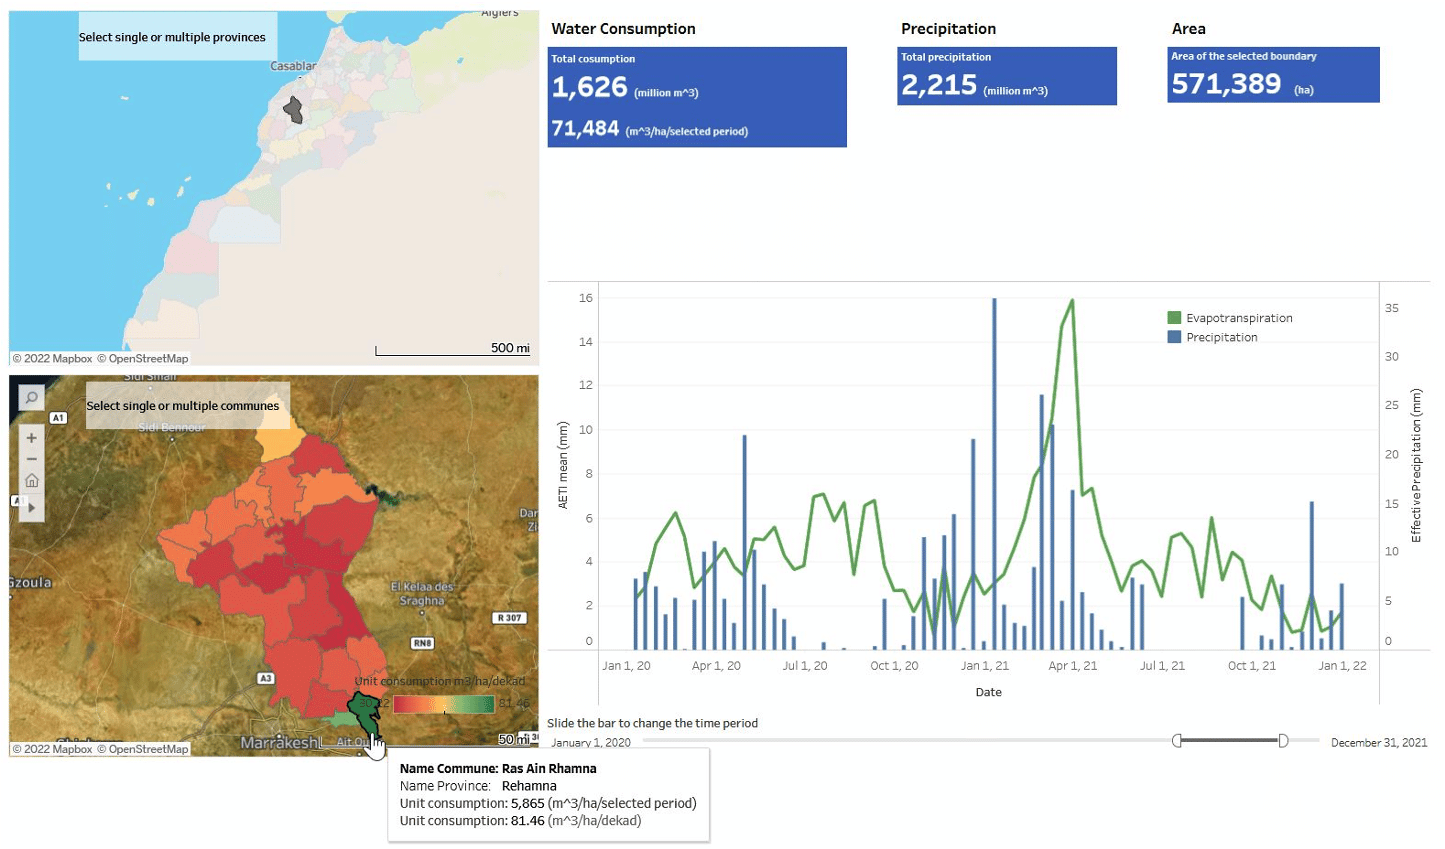This screenshot has height=849, width=1445.
Task: Click the 'Unit consumption m3/ha/dekad' legend title
Action: [x=440, y=681]
